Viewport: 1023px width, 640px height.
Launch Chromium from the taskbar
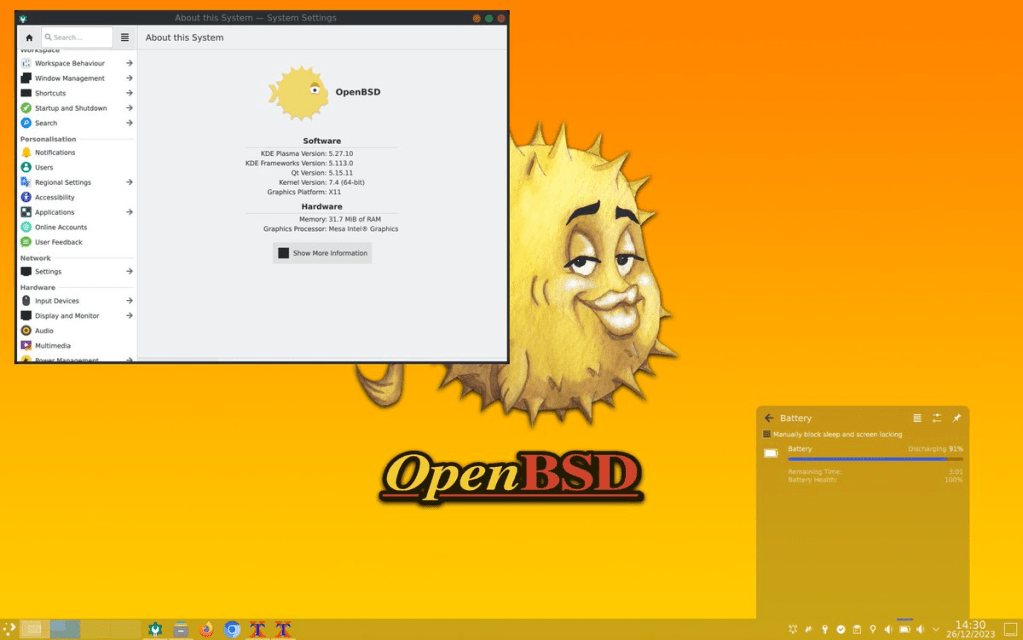(x=232, y=629)
